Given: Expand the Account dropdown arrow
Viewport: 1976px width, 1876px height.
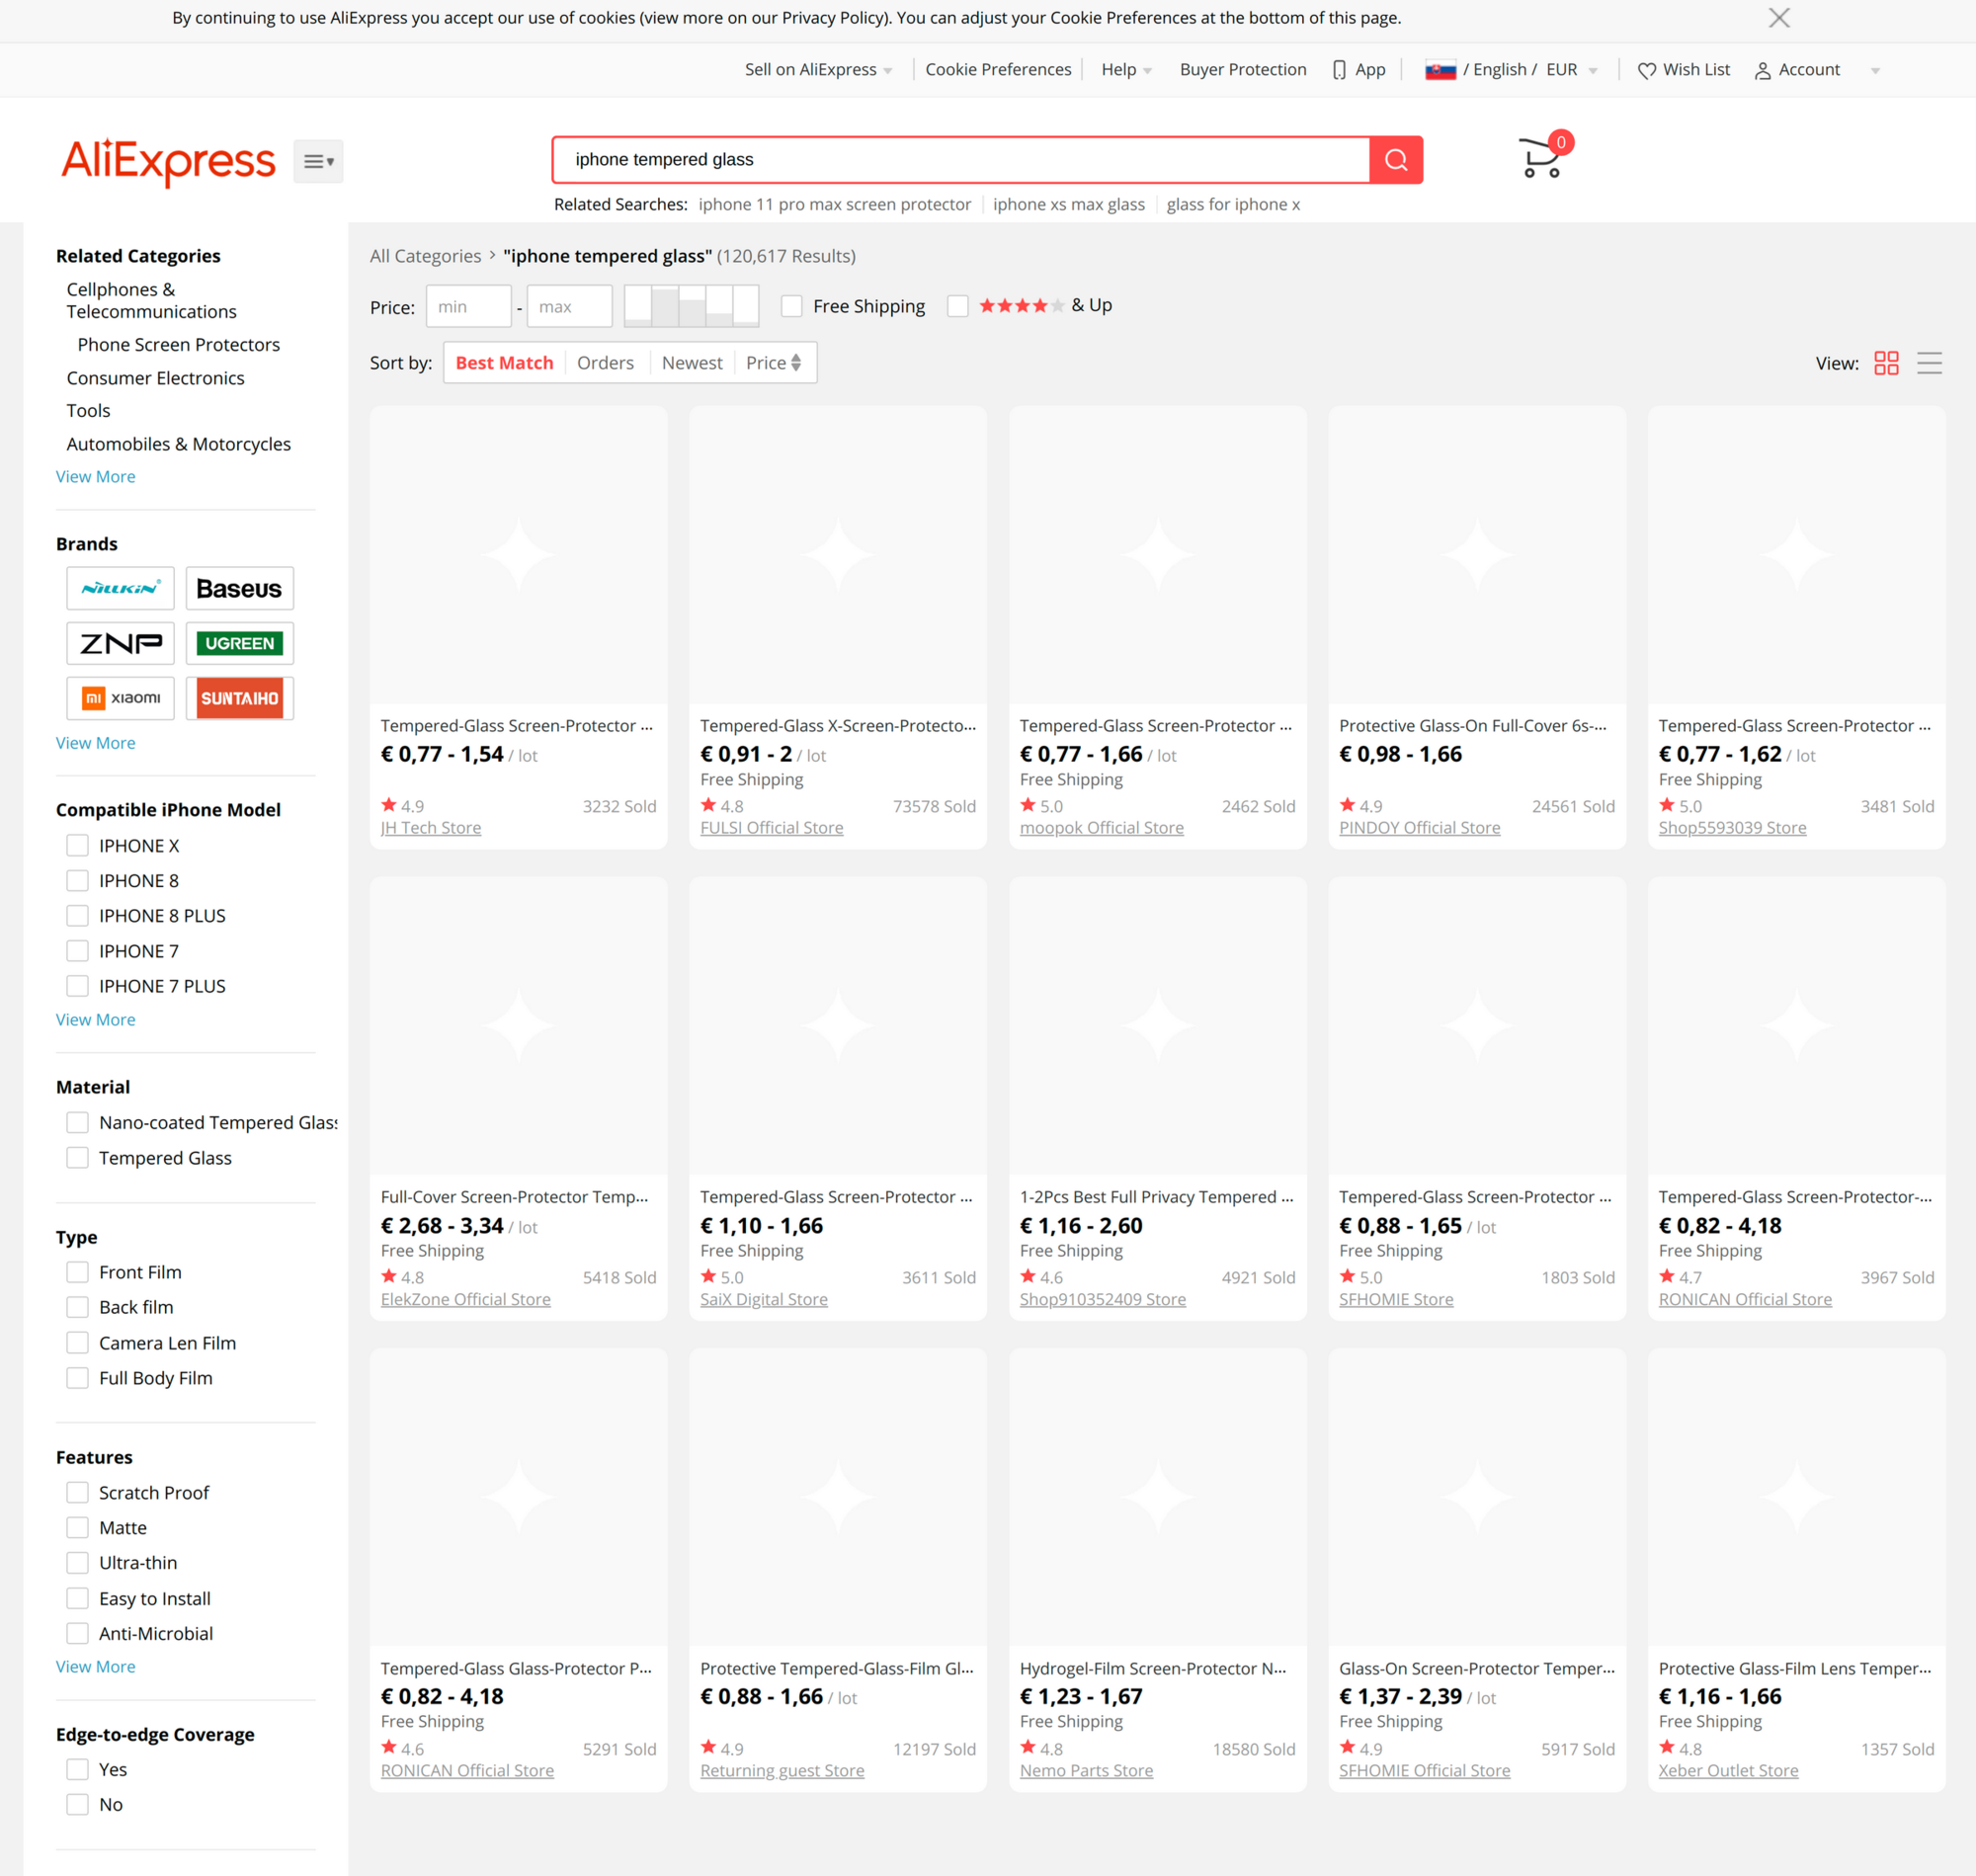Looking at the screenshot, I should pyautogui.click(x=1875, y=71).
